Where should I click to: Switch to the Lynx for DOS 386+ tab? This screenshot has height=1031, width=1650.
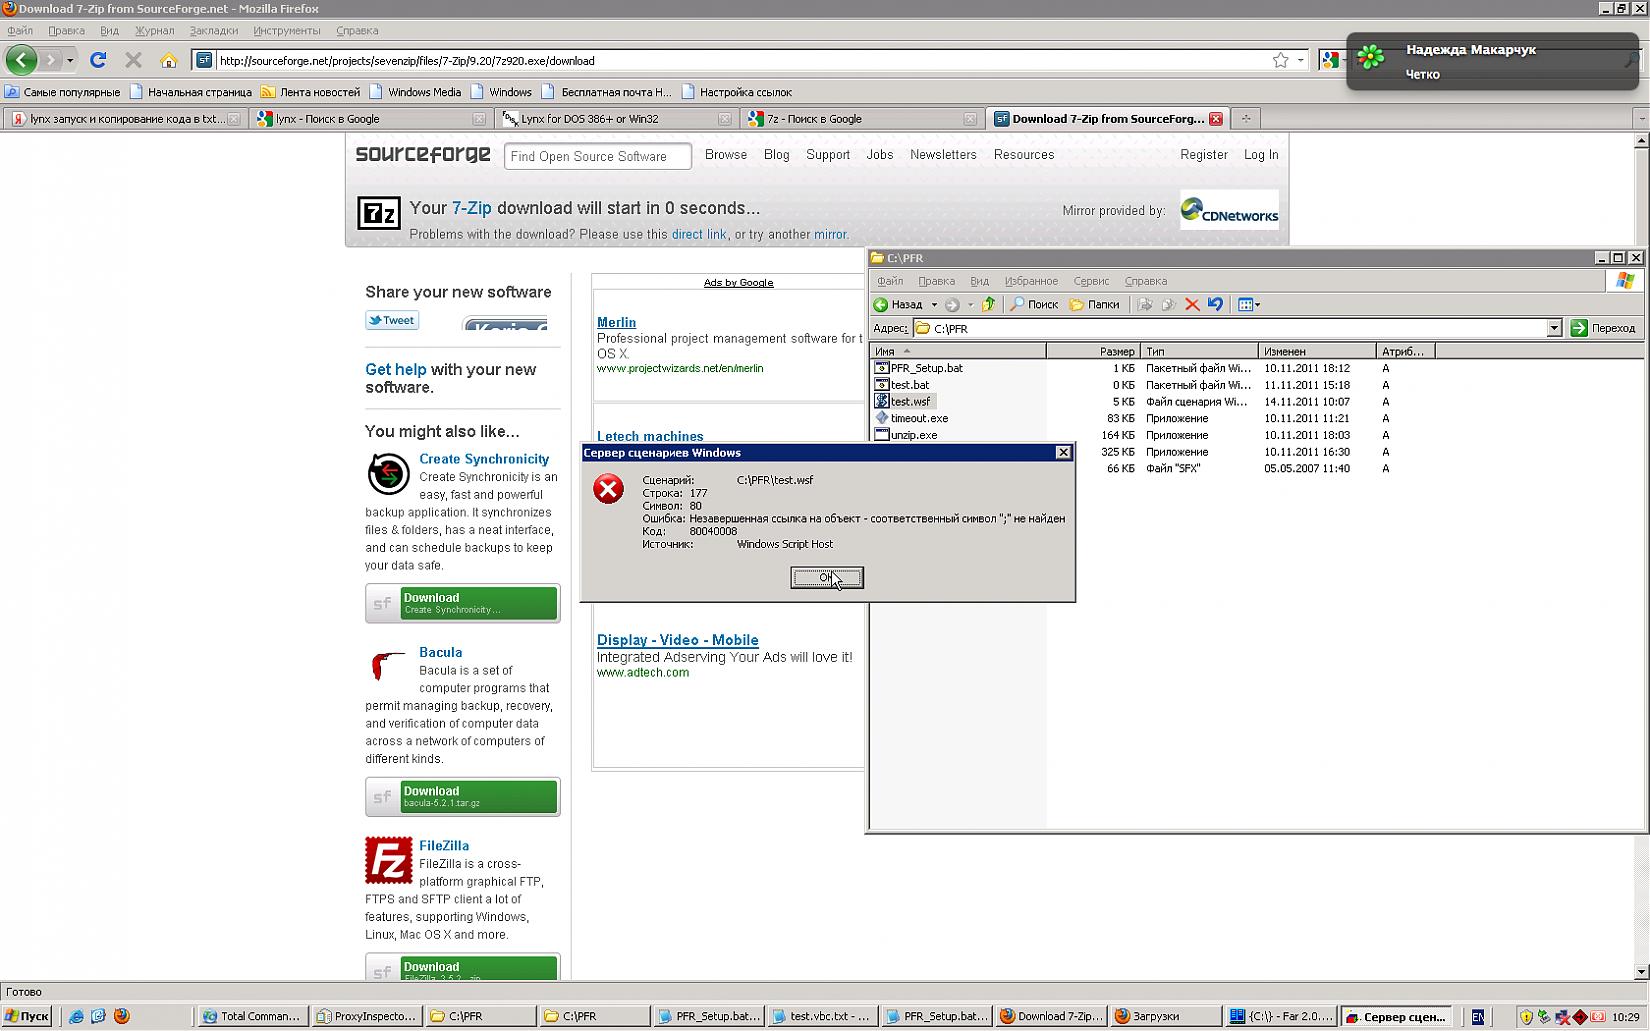617,118
